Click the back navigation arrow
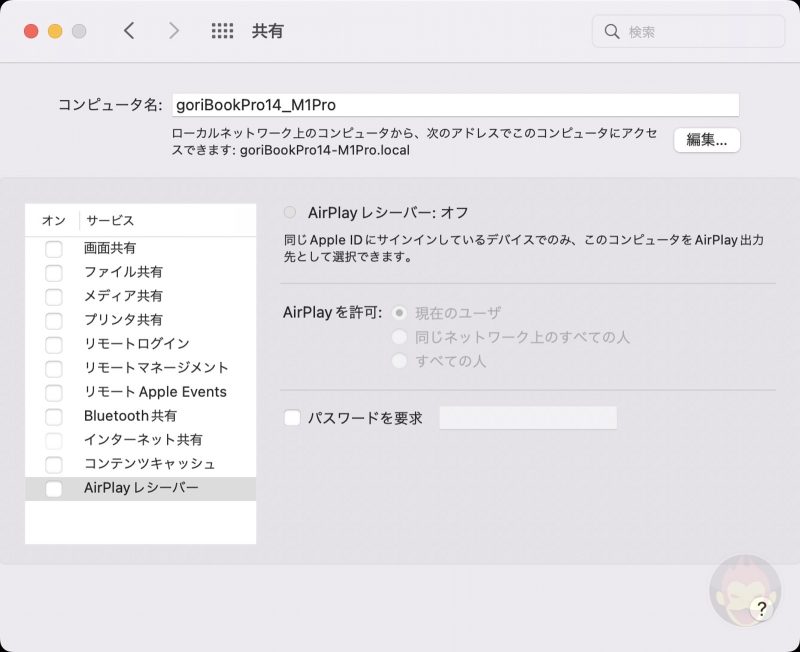 pyautogui.click(x=130, y=31)
